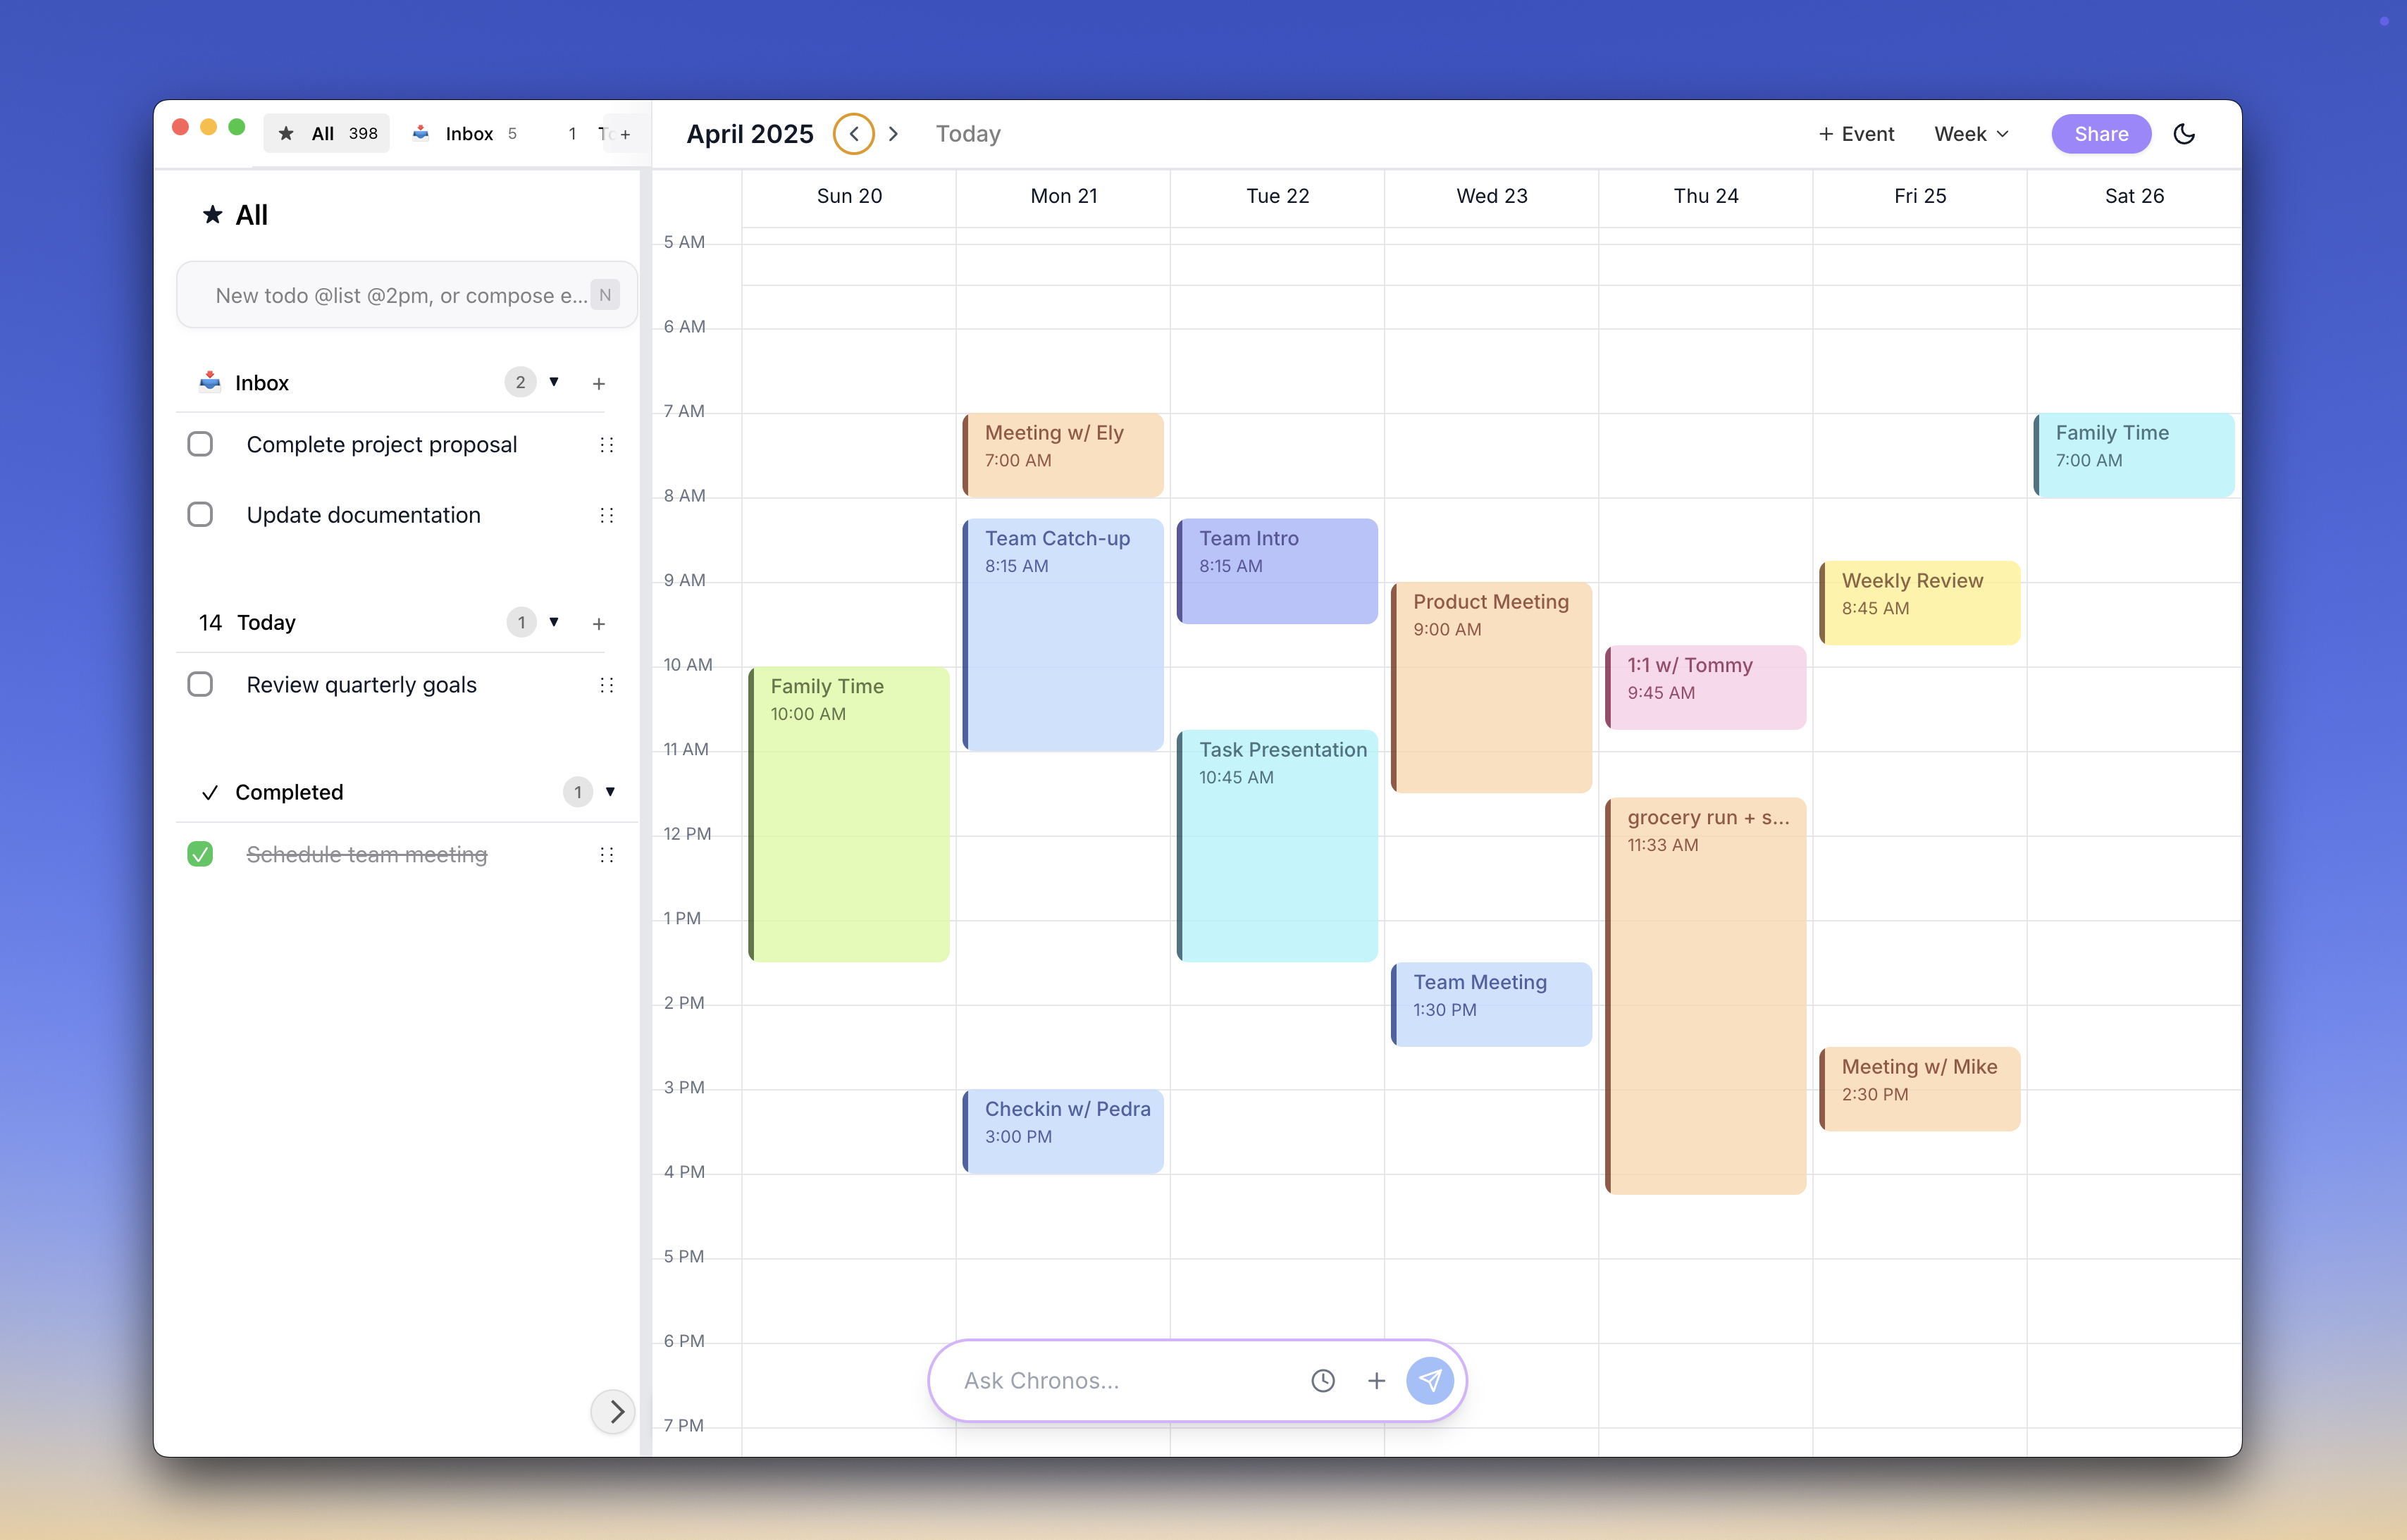Uncheck the Schedule team meeting checkbox

[200, 854]
